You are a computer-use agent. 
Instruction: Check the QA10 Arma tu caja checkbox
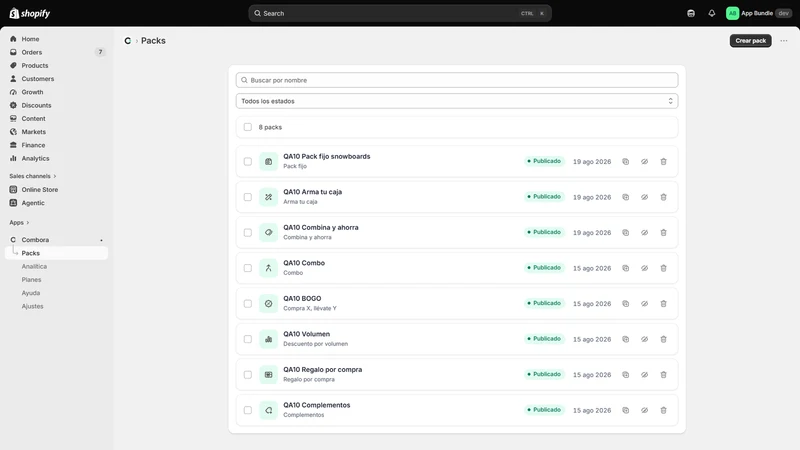pos(247,197)
